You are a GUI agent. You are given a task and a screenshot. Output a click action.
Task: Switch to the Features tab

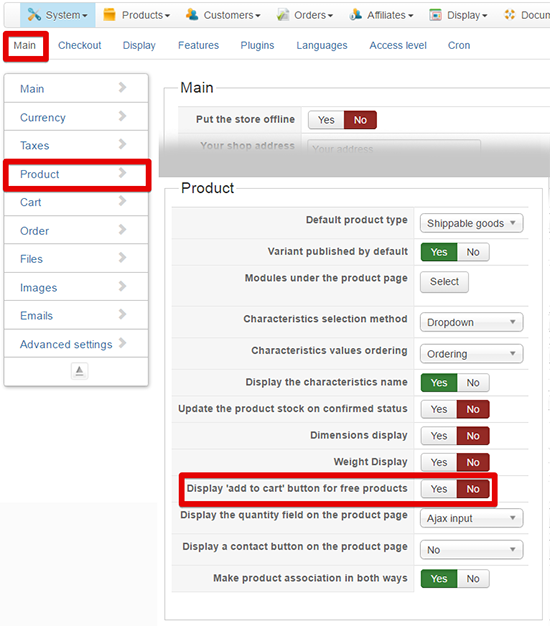(198, 45)
